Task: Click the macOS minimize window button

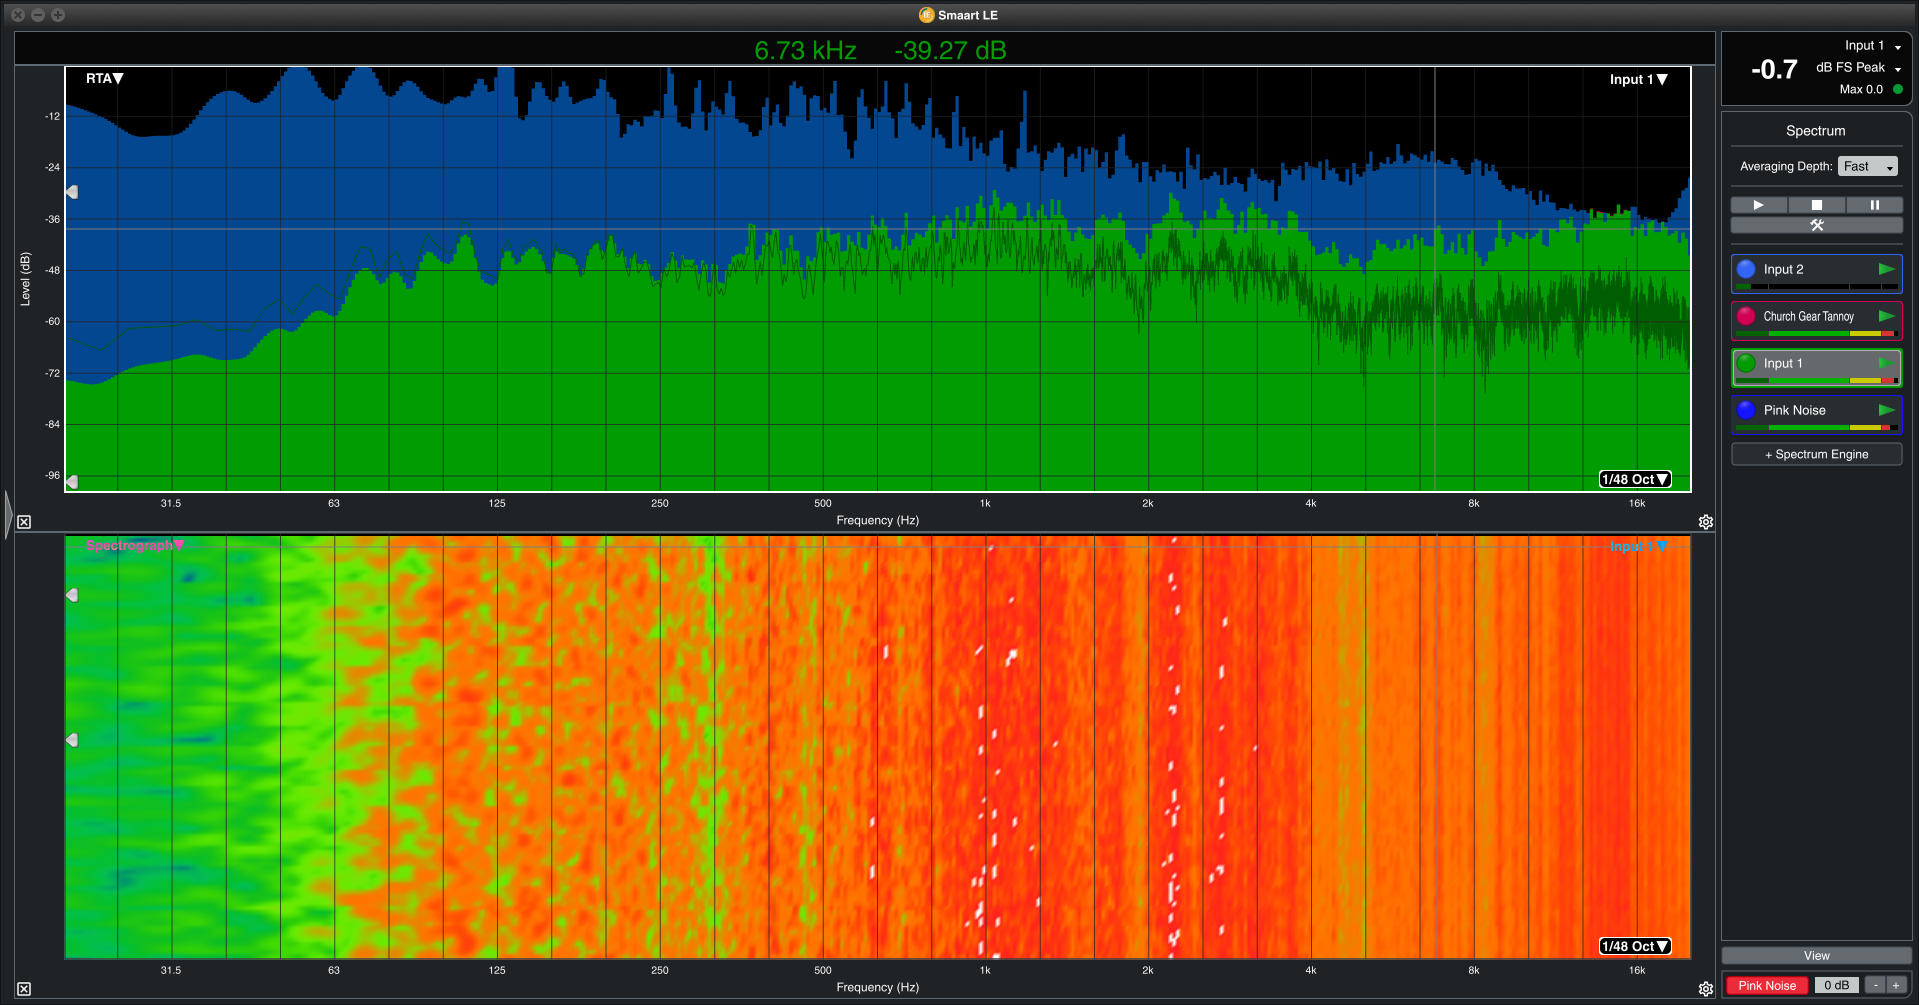Action: (x=38, y=15)
